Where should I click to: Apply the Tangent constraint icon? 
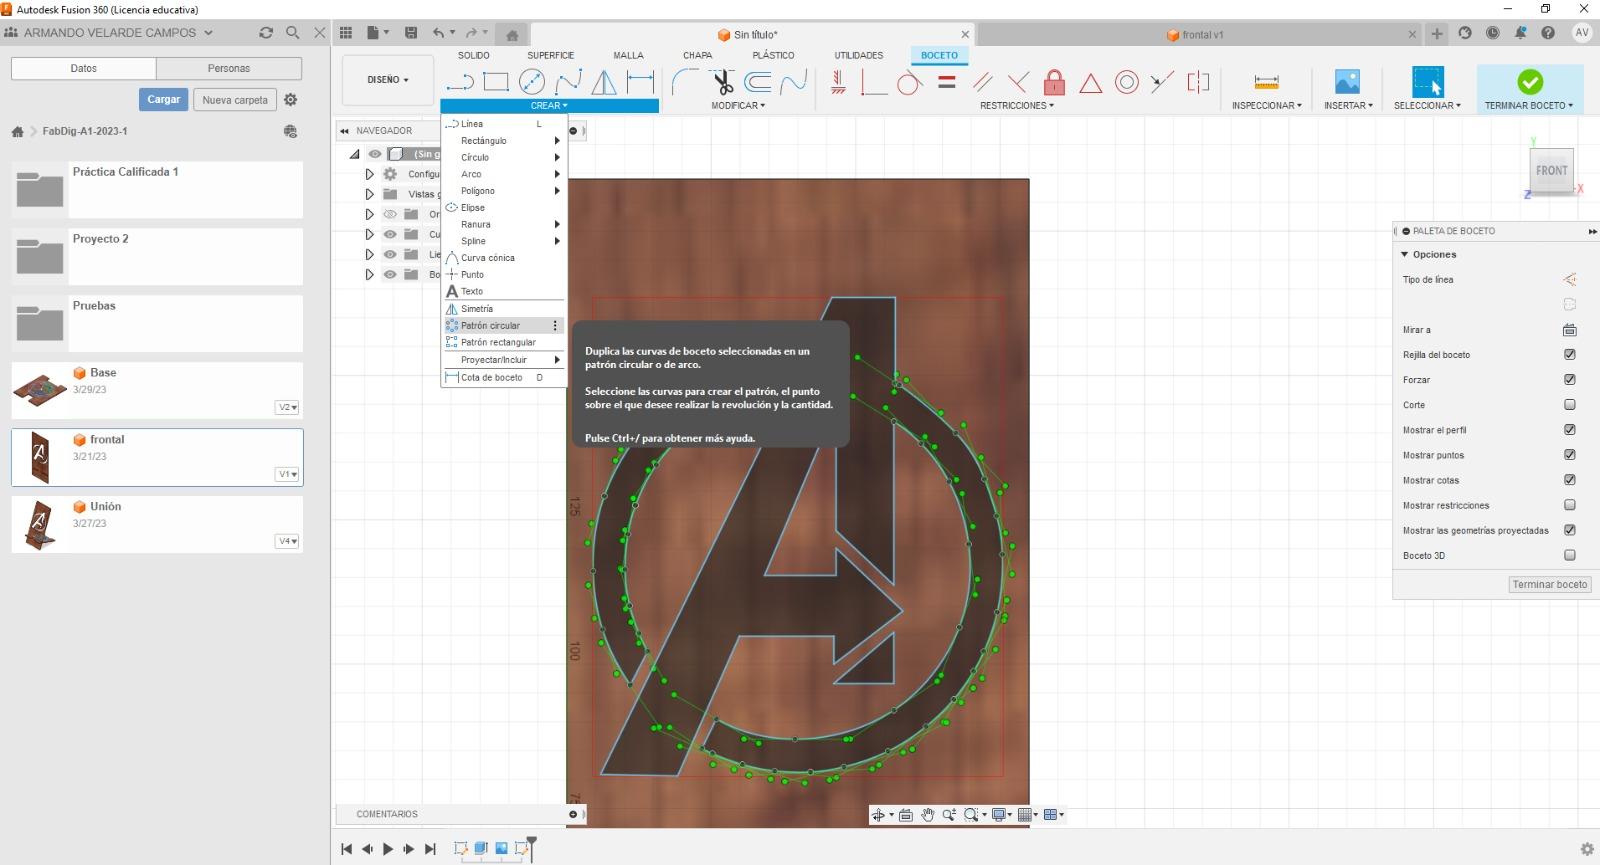point(909,82)
